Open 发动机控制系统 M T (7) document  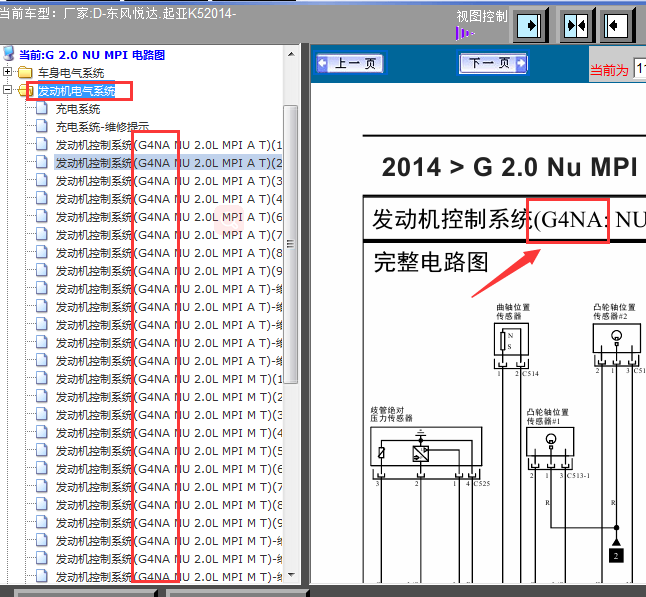tap(169, 487)
